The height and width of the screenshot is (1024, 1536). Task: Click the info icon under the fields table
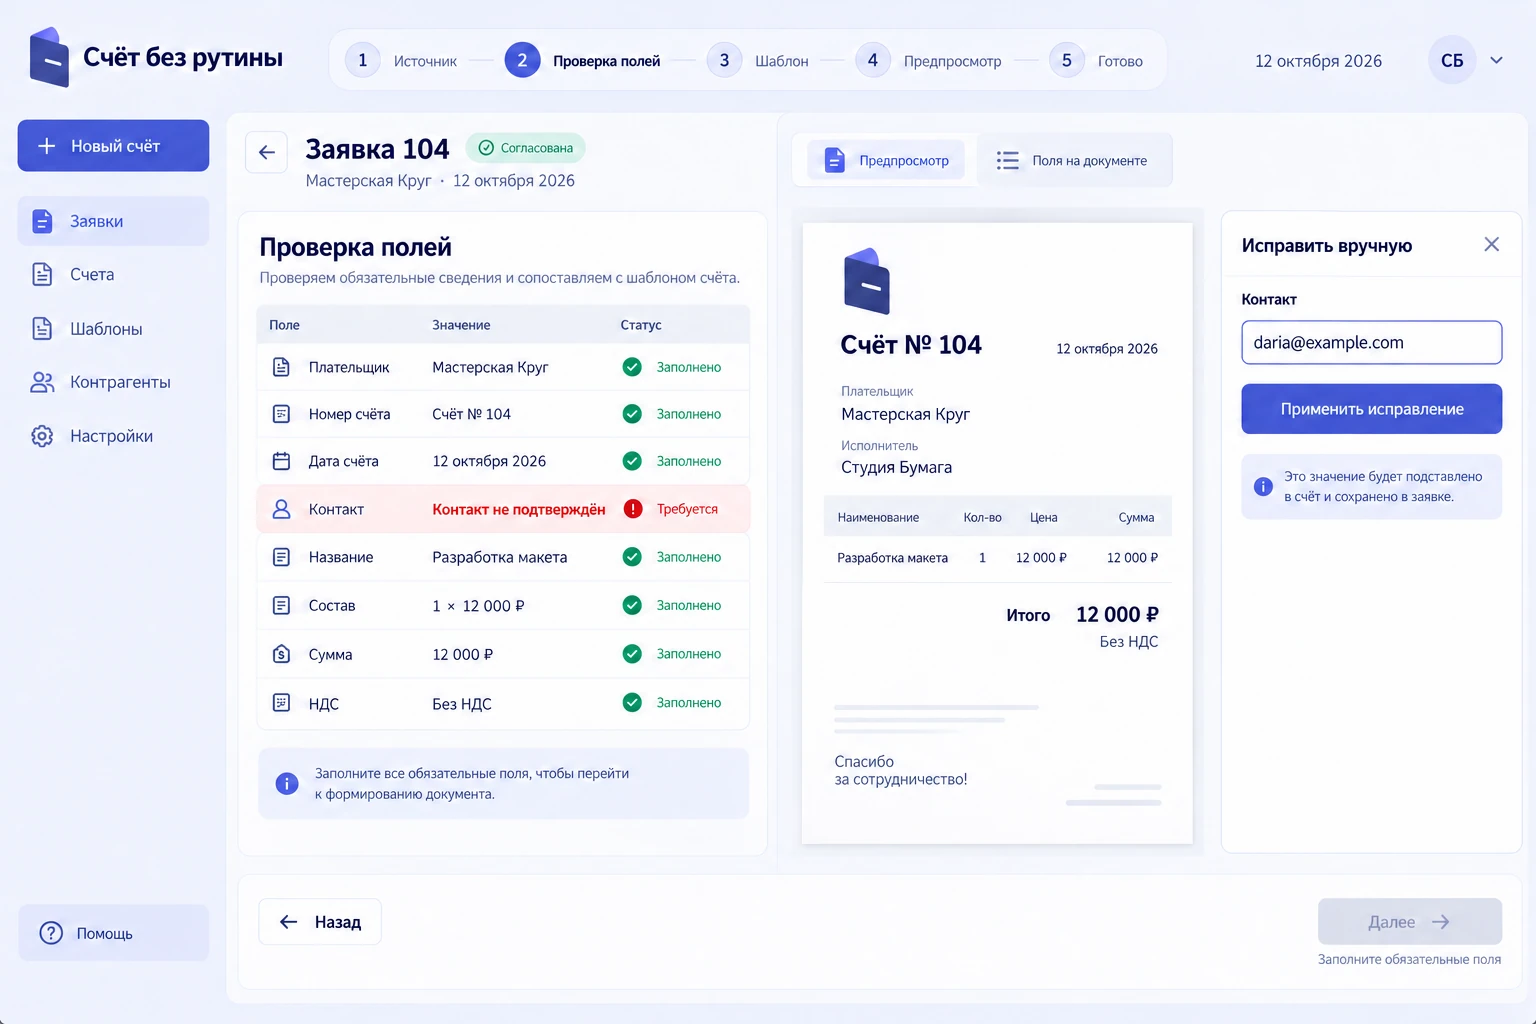pos(287,784)
